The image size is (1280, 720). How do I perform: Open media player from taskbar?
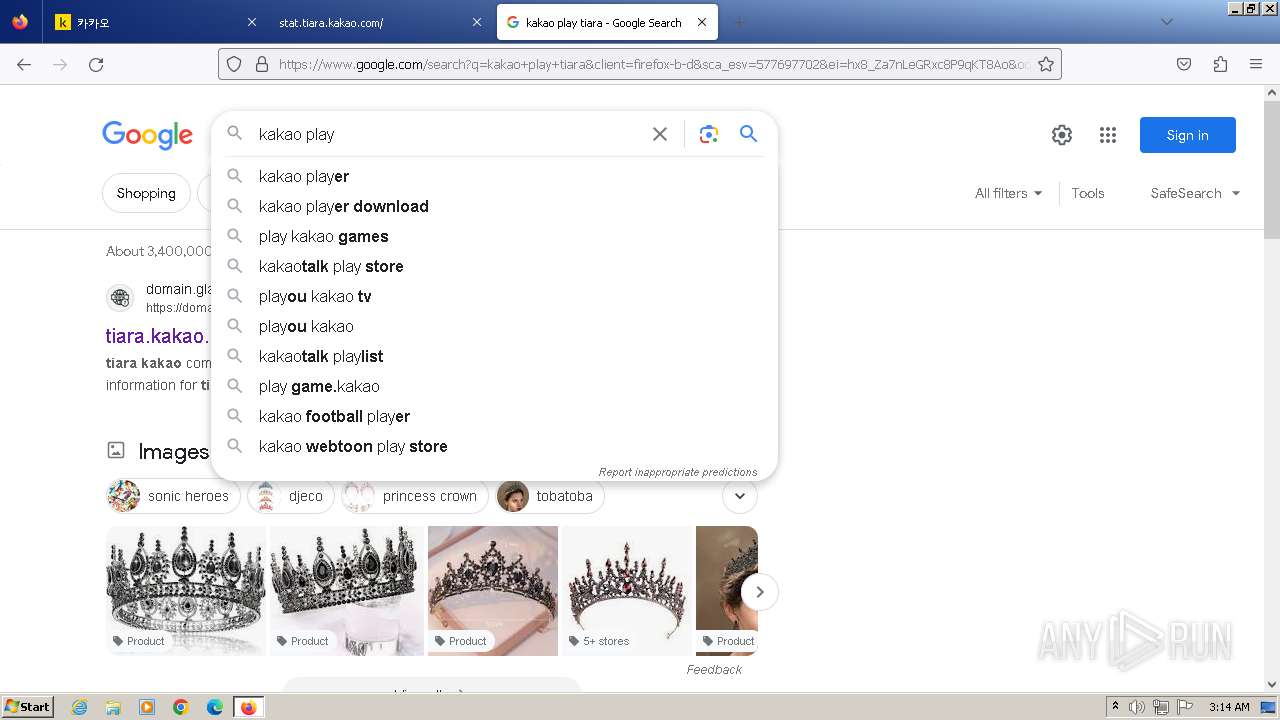147,707
